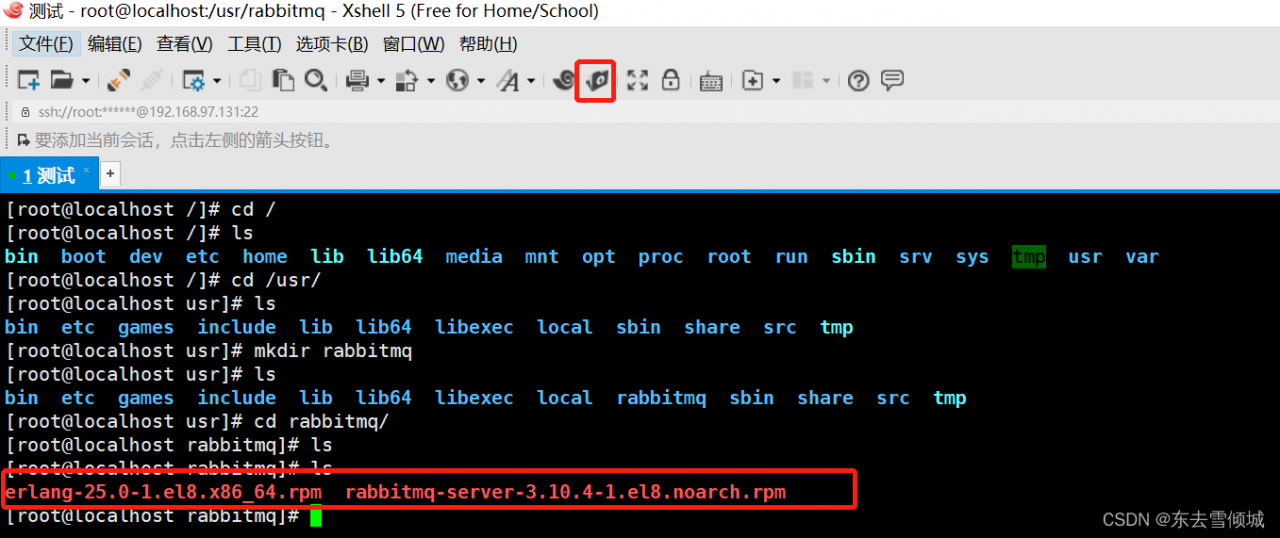Expand the Properties icon dropdown arrow
Screen dimensions: 1280x538
(217, 82)
